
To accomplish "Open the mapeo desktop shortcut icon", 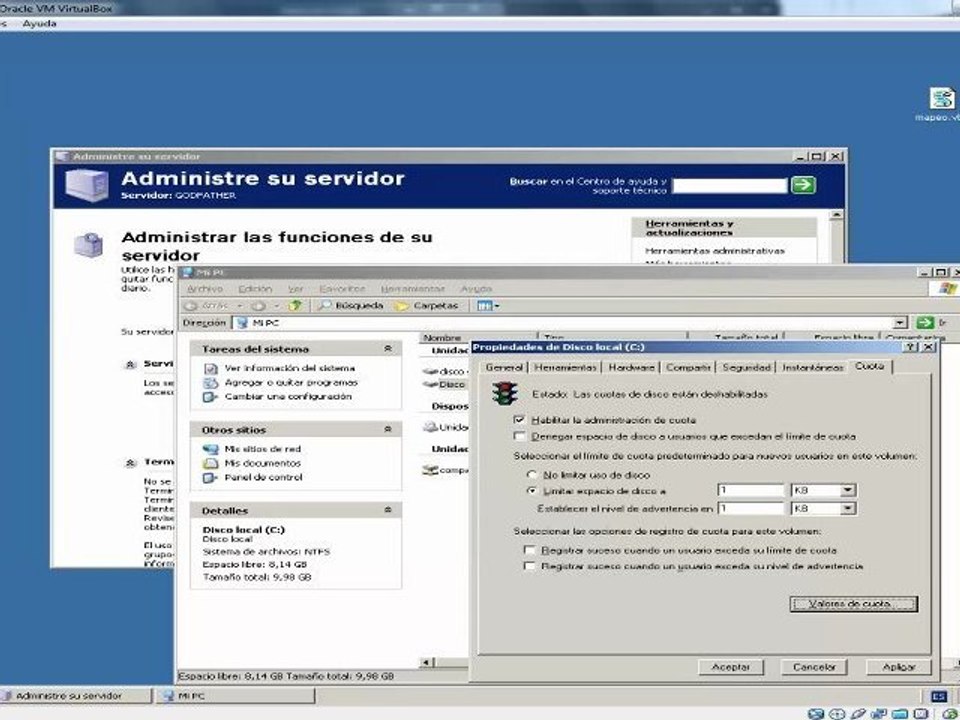I will [x=942, y=99].
